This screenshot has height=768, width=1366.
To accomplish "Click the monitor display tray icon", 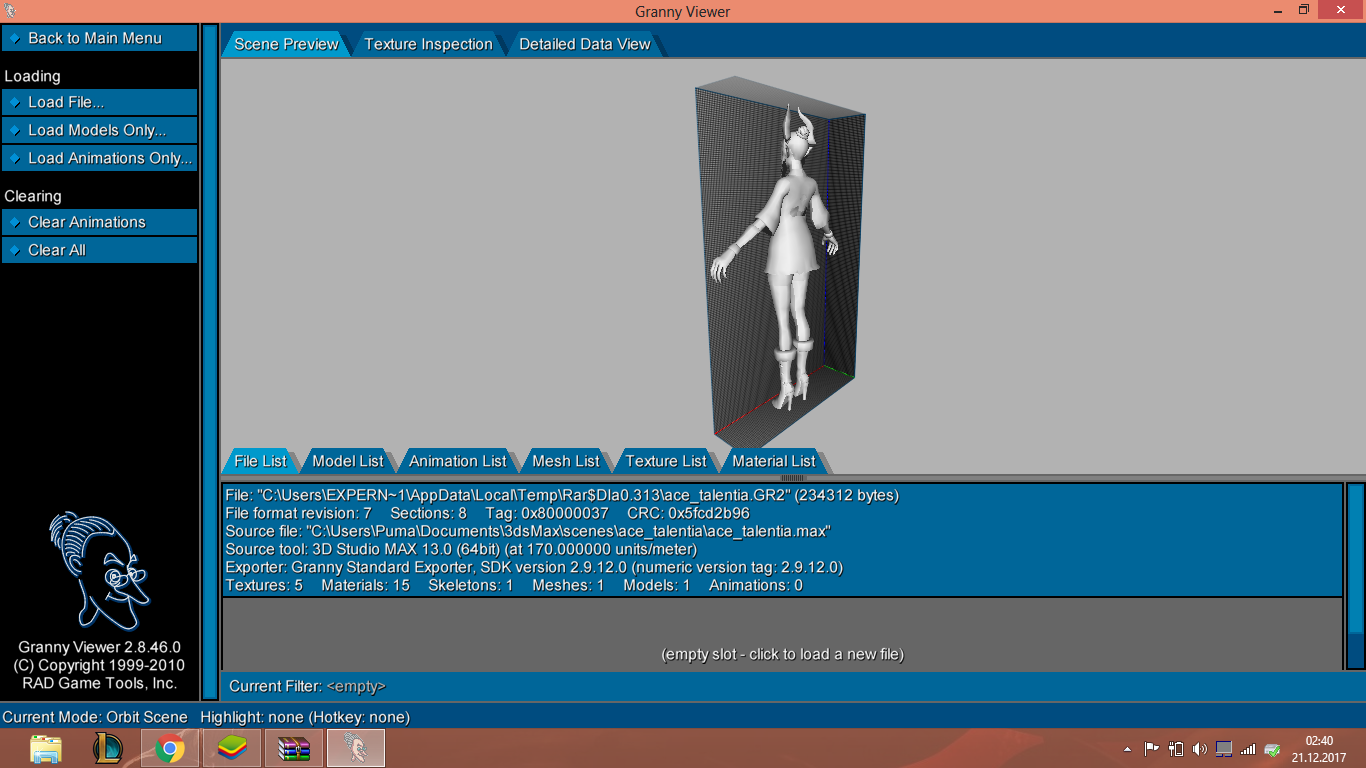I will tap(1224, 748).
